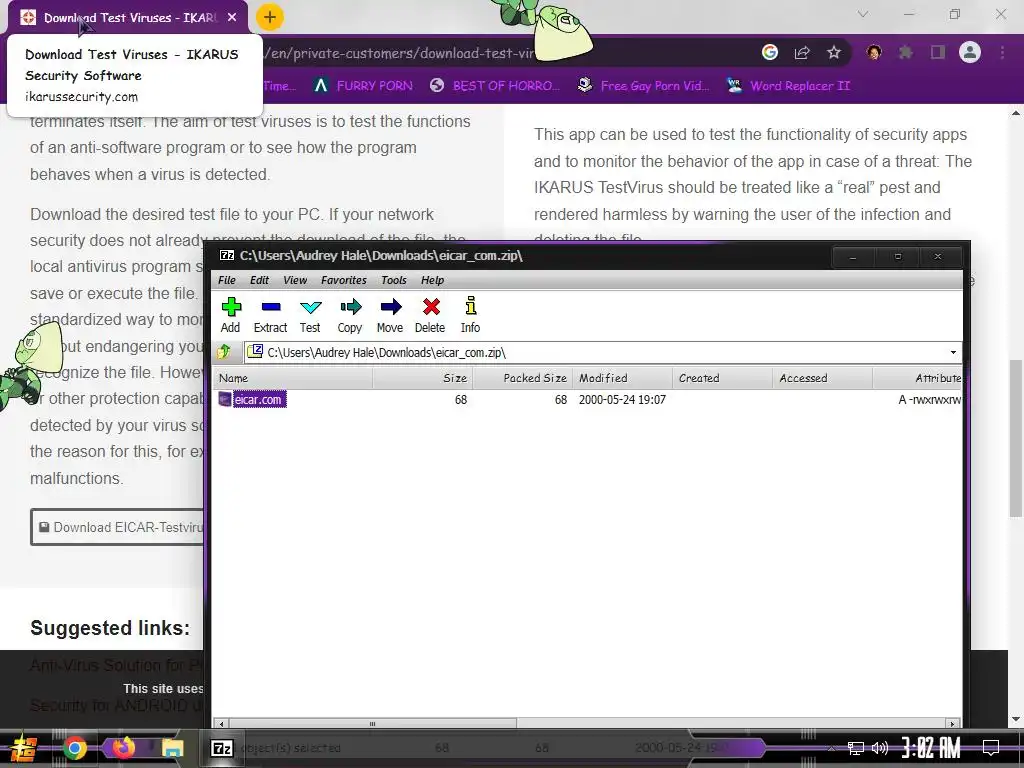Delete the selected file with Delete icon
This screenshot has height=768, width=1024.
pos(430,315)
